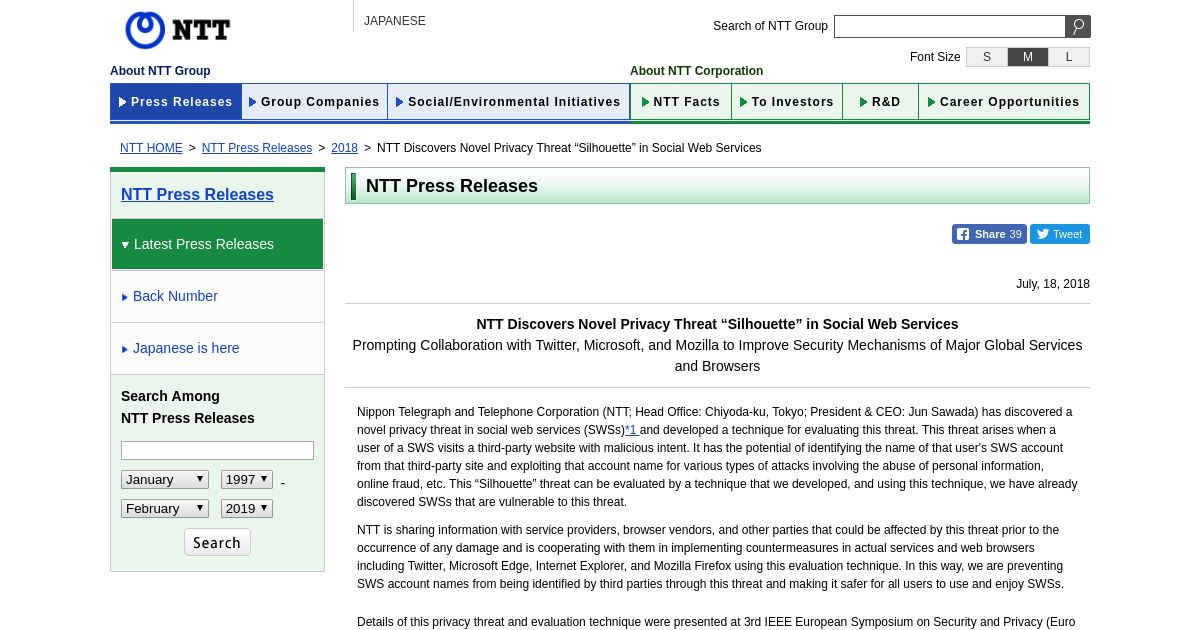Screen dimensions: 1200x630
Task: Open Social/Environmental Initiatives nav tab
Action: point(509,102)
